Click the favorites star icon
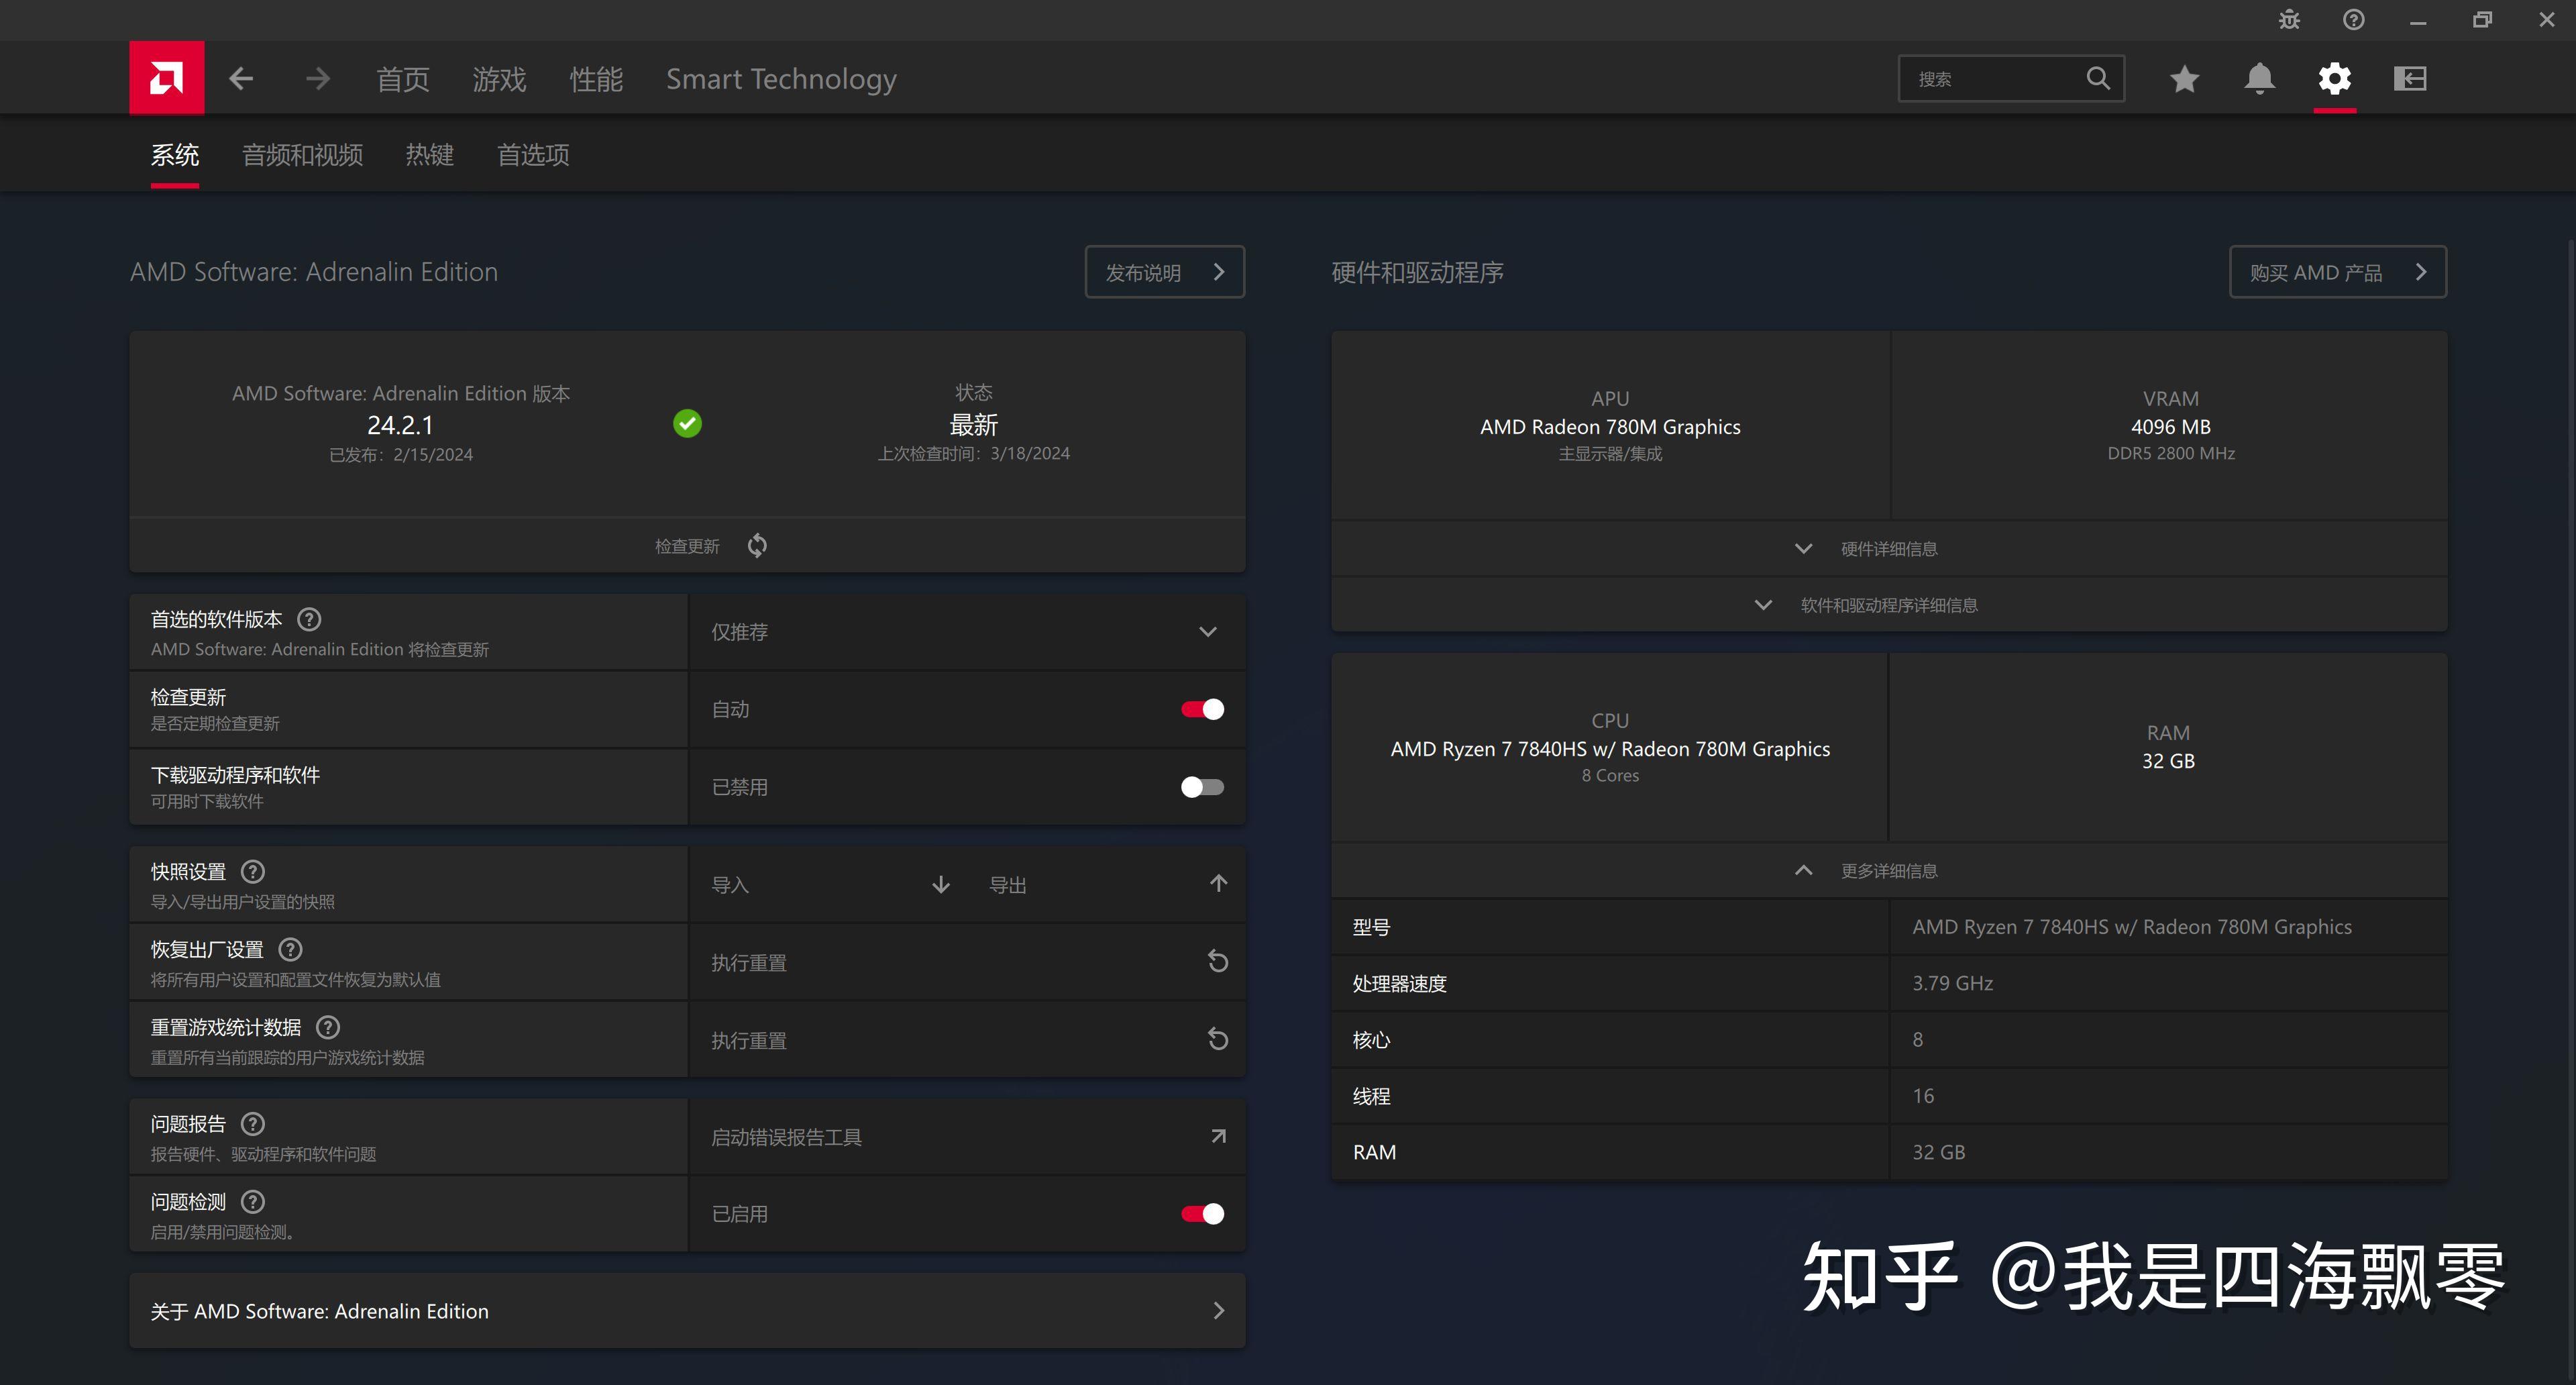The image size is (2576, 1385). [x=2184, y=79]
